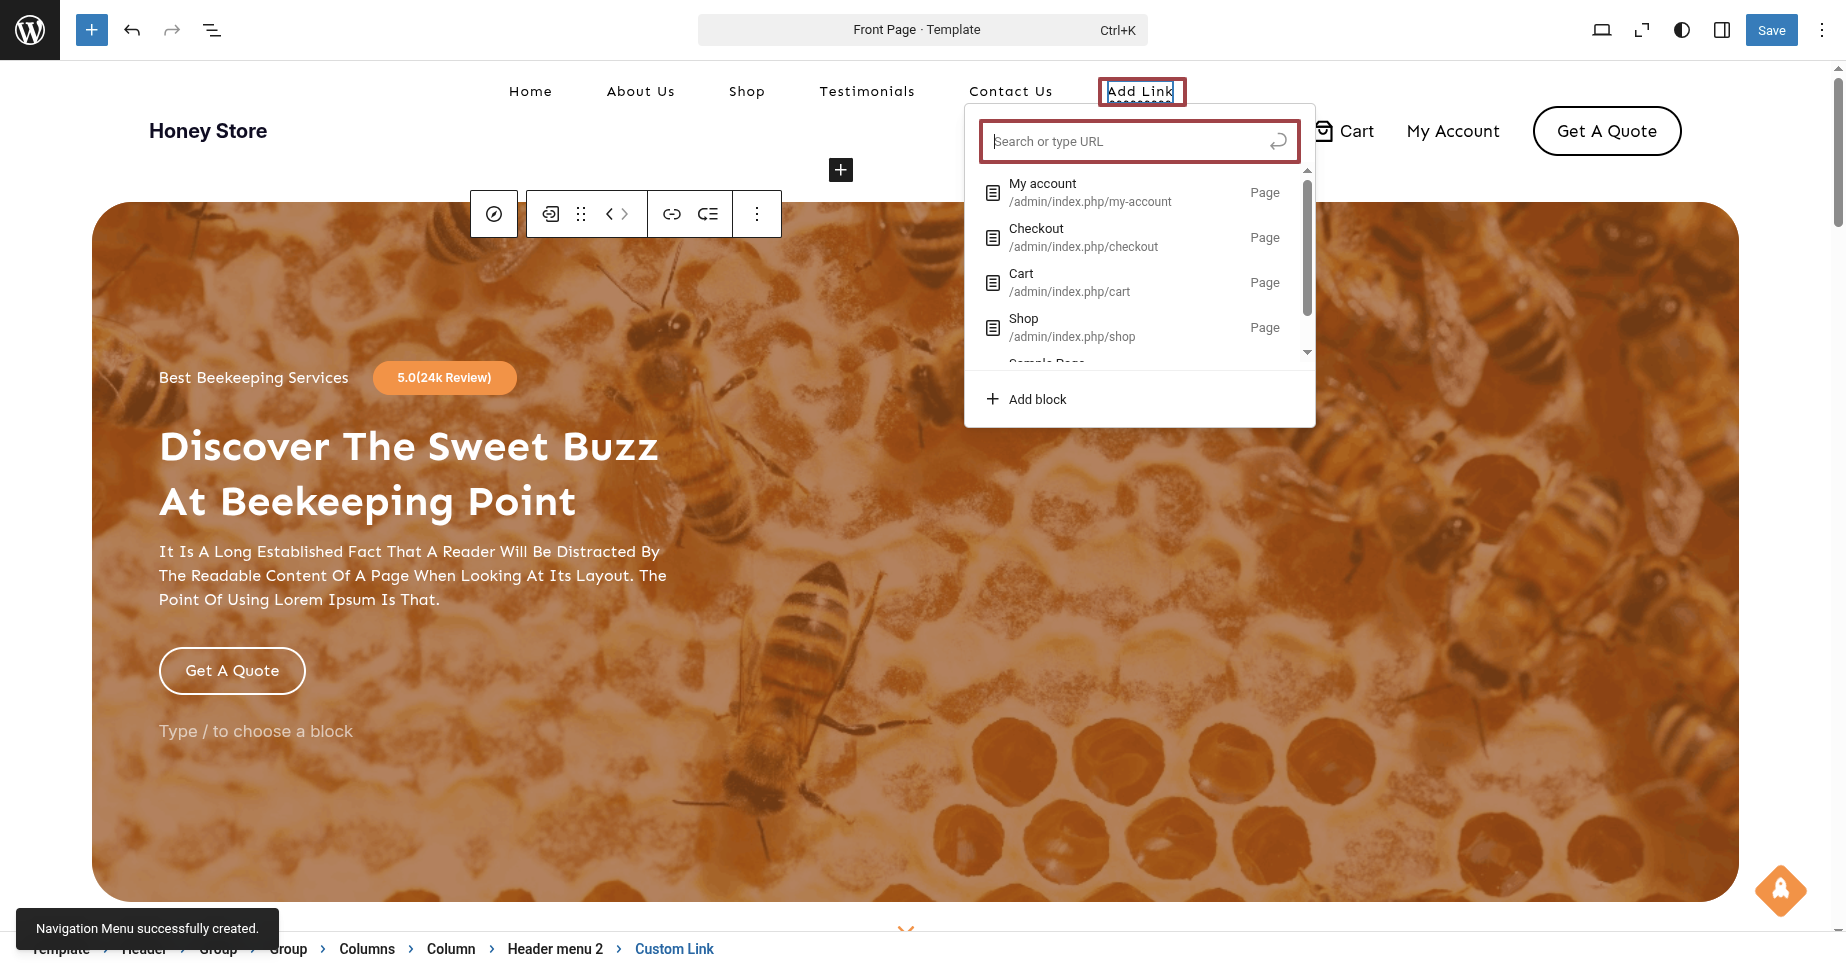Click the Undo arrow icon

pos(132,30)
